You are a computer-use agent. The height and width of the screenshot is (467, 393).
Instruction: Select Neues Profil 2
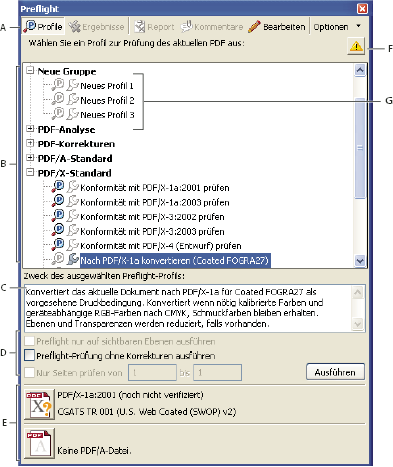[x=107, y=100]
